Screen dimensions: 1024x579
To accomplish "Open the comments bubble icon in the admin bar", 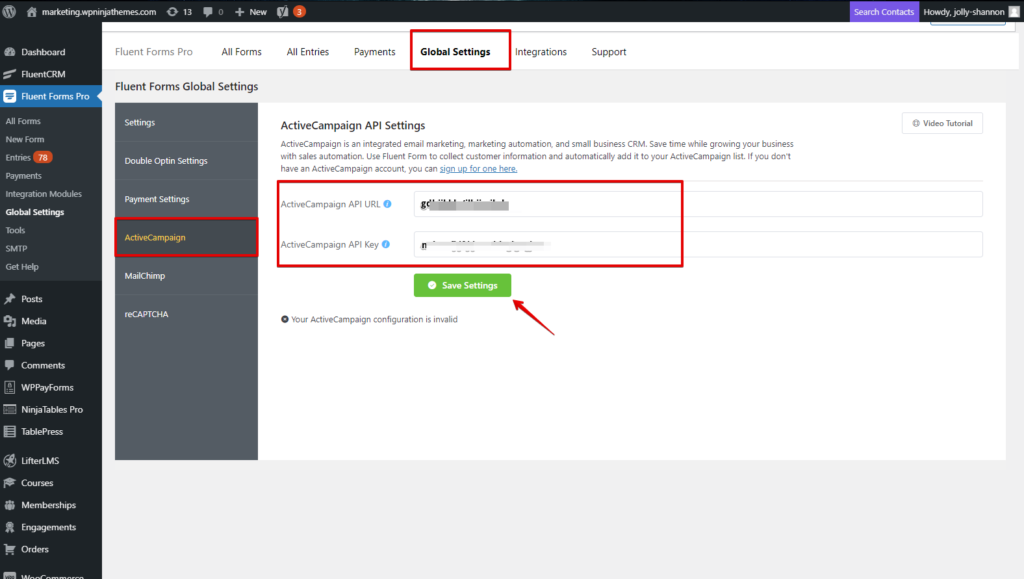I will [208, 12].
